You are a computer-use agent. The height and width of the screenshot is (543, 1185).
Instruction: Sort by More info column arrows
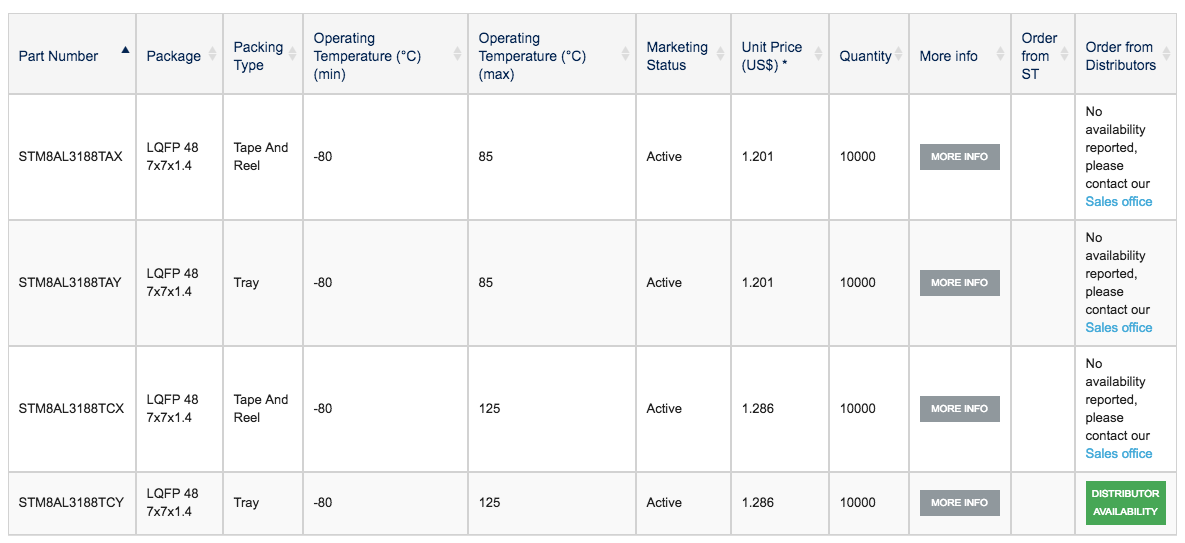(1001, 54)
